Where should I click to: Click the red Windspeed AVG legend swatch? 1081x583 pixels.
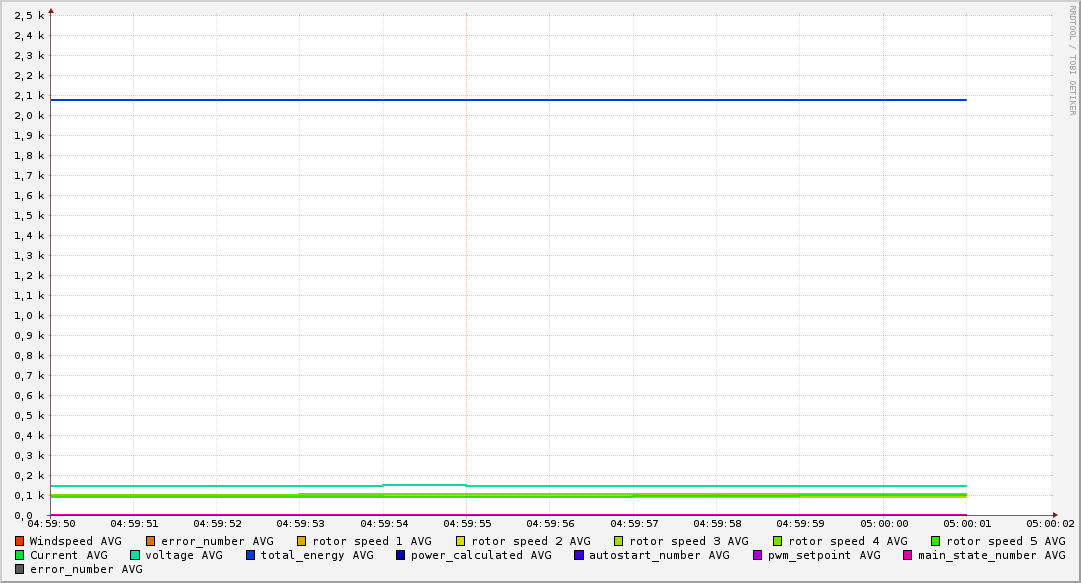point(20,541)
